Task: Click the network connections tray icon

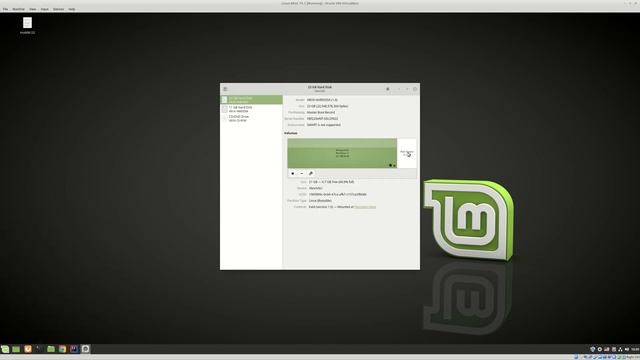Action: (620, 349)
